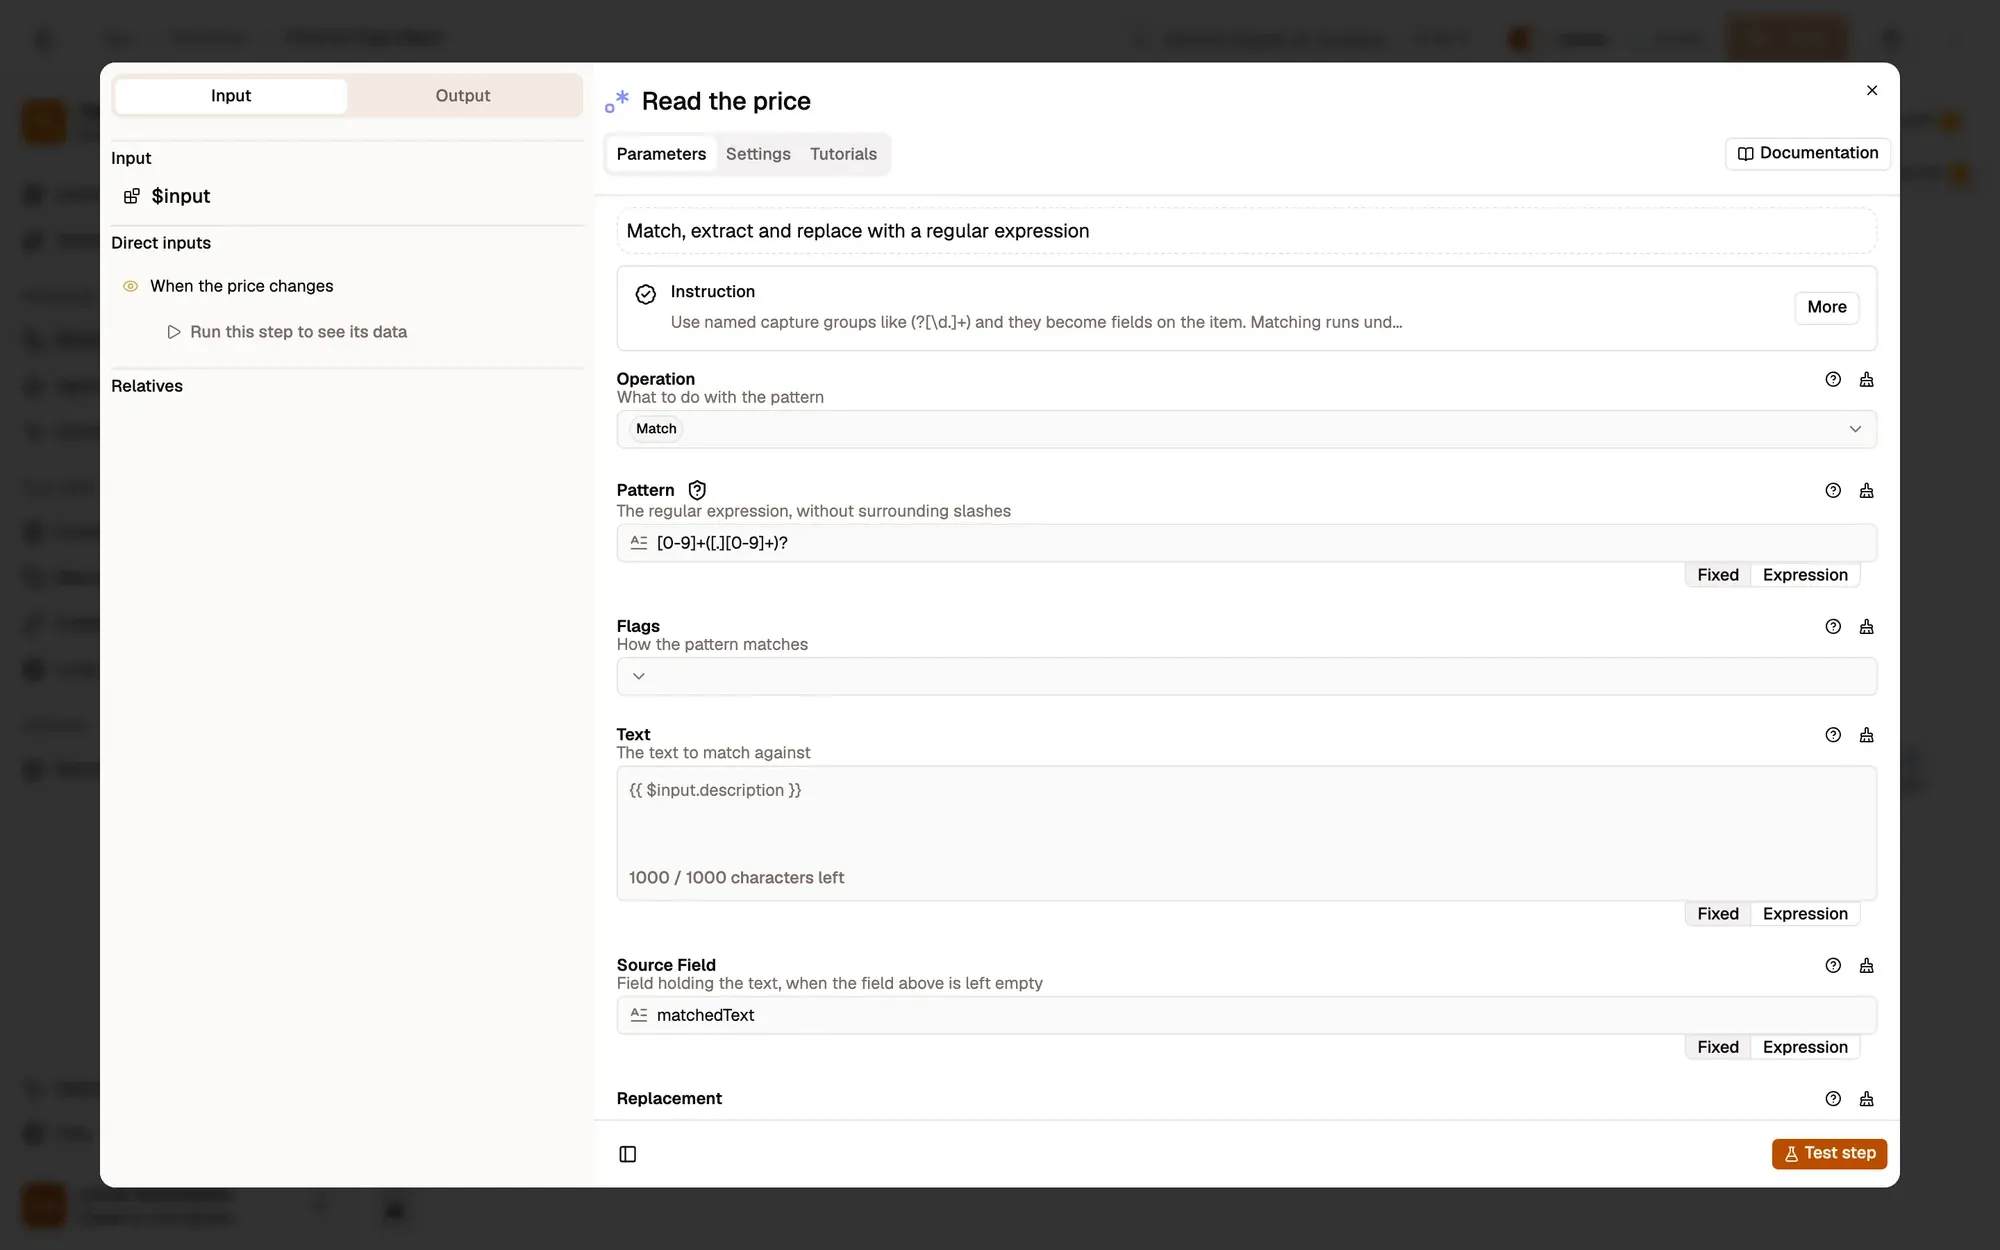Click the Documentation button
The width and height of the screenshot is (2000, 1250).
[1807, 153]
